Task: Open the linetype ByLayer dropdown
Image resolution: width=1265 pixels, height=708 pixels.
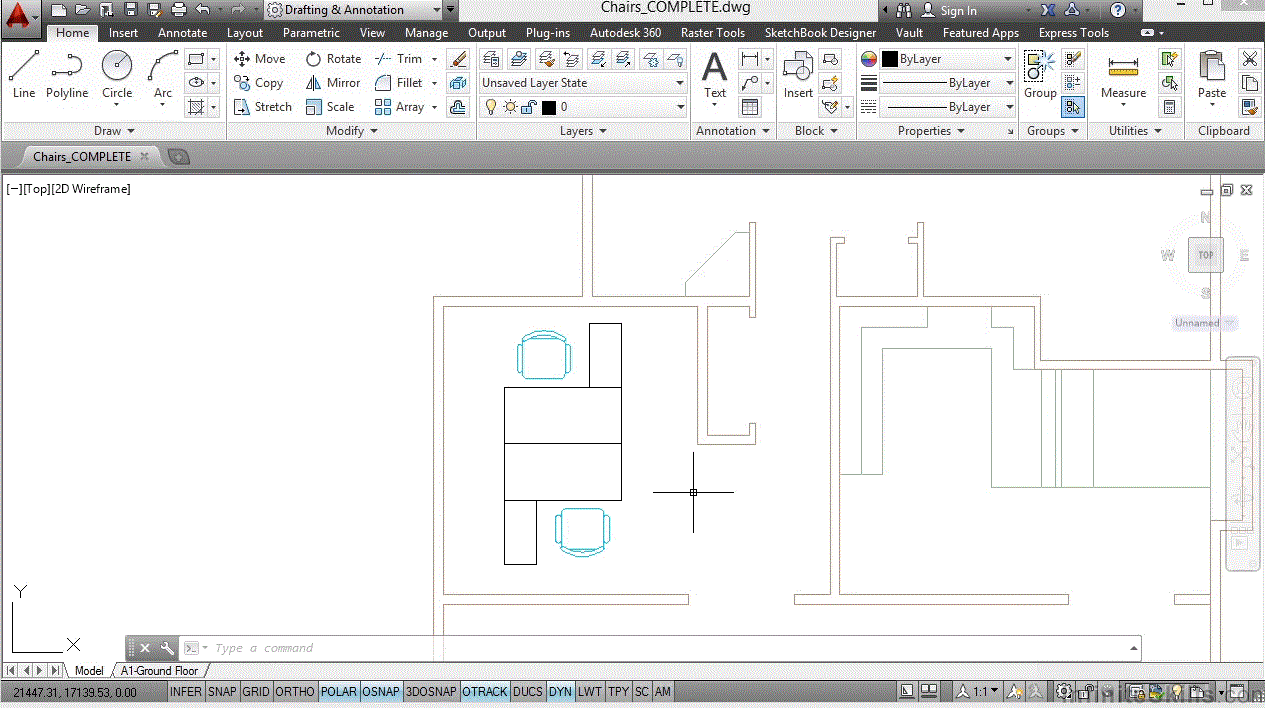Action: click(948, 107)
